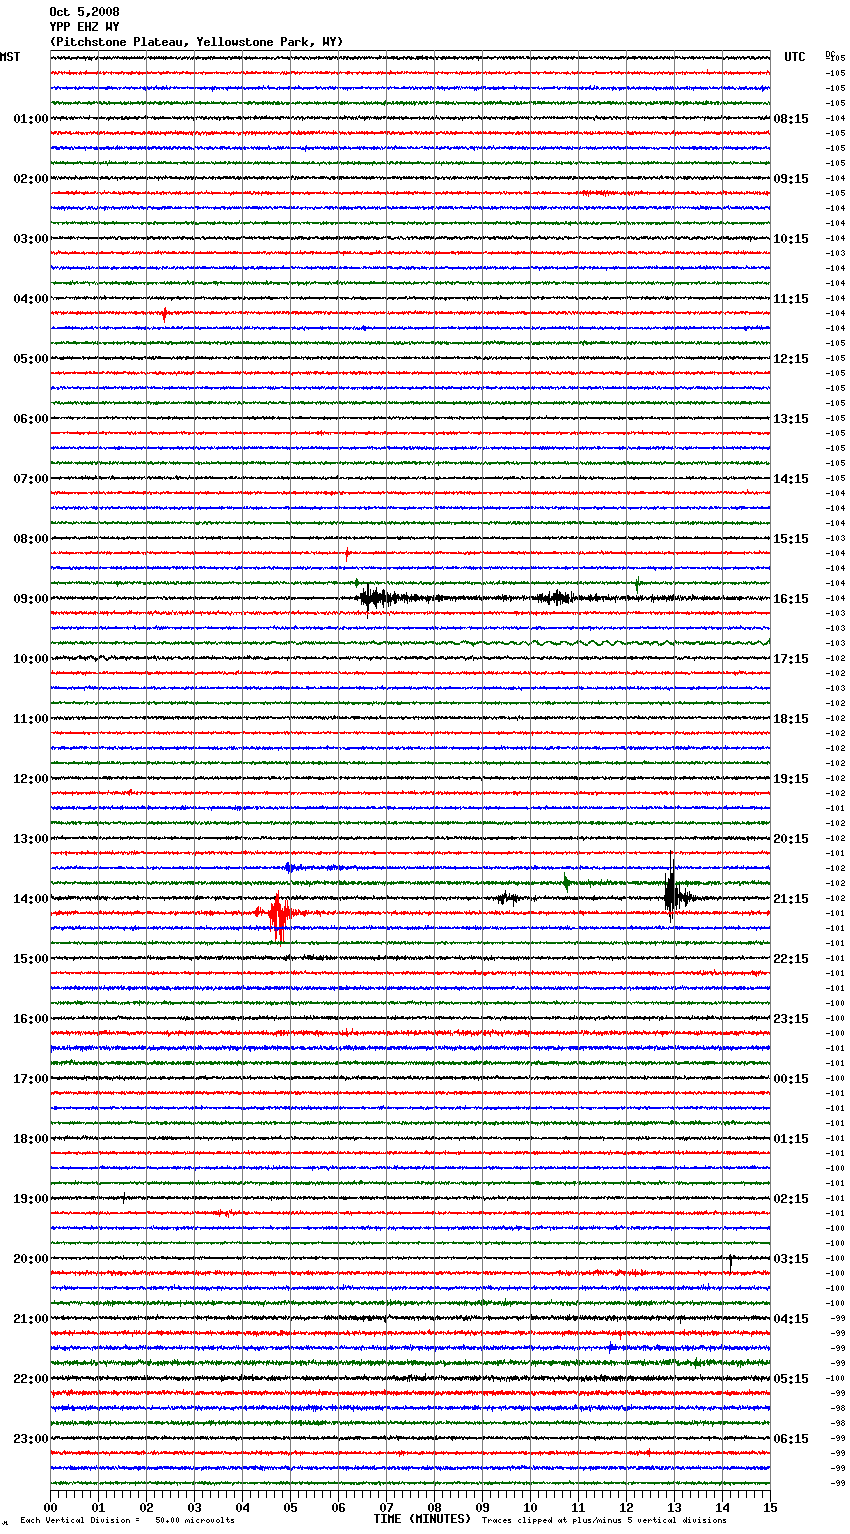Click the blue burst on the trace below 13:00
Image resolution: width=850 pixels, height=1534 pixels.
291,867
